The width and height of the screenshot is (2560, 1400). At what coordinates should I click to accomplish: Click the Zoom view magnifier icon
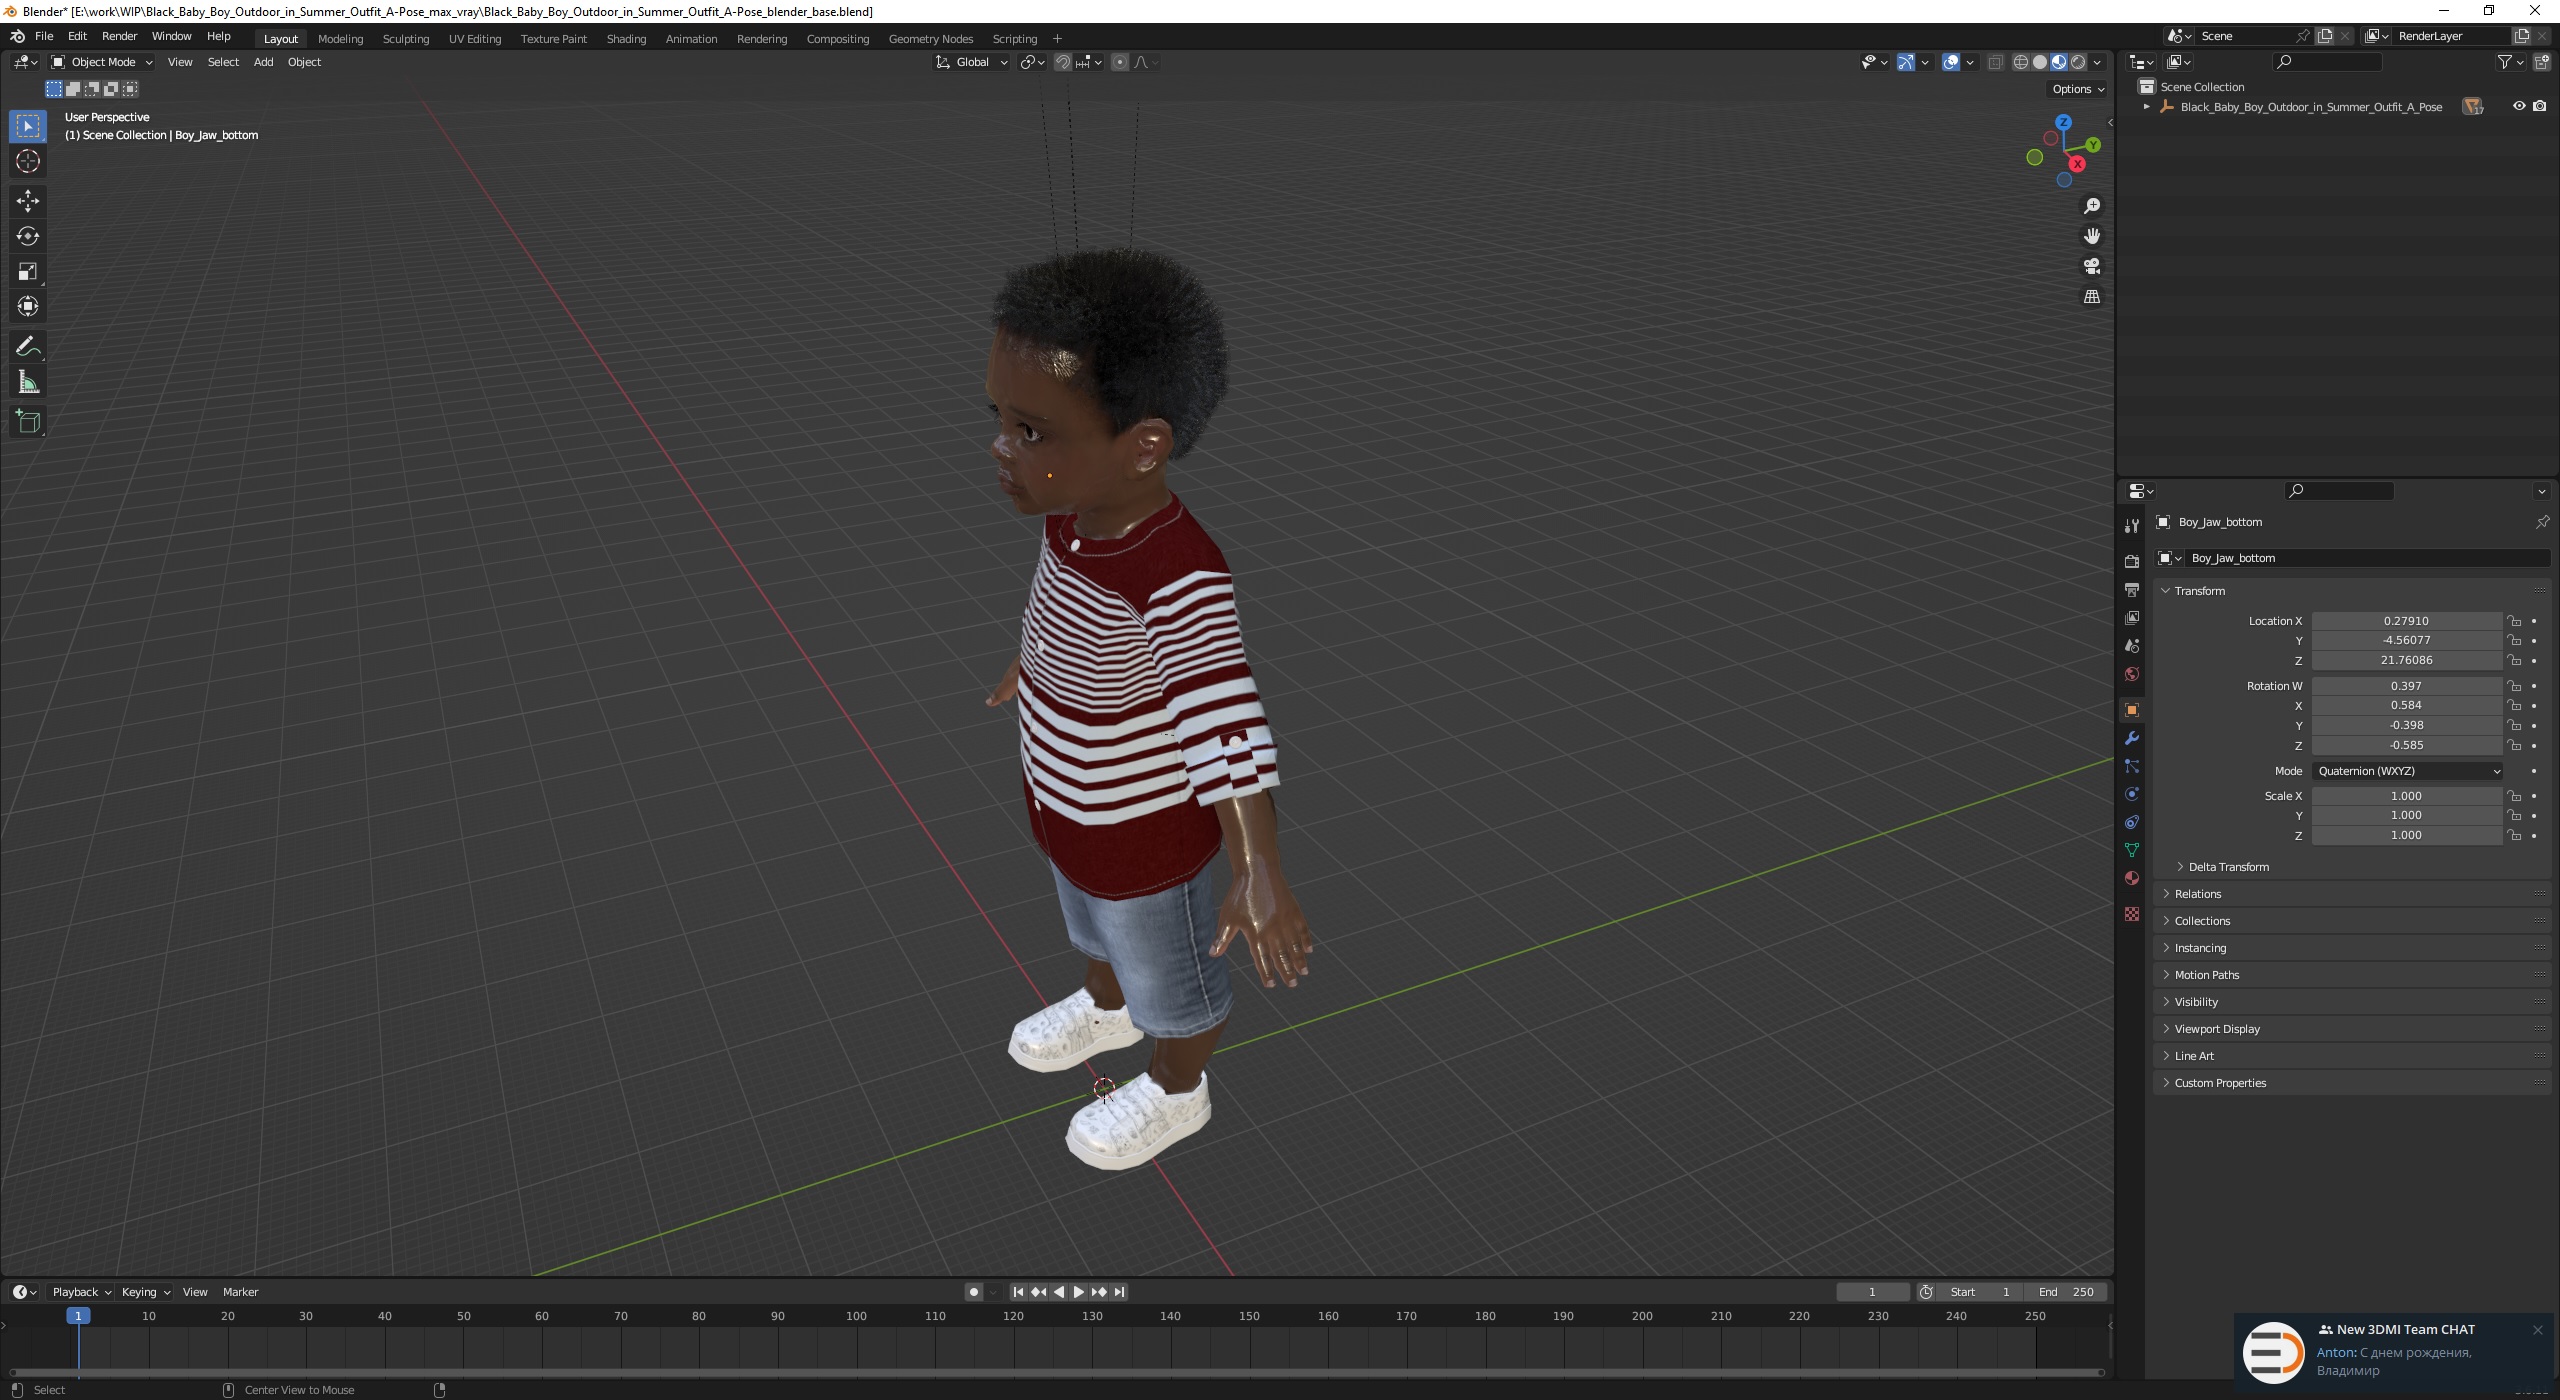pyautogui.click(x=2092, y=206)
